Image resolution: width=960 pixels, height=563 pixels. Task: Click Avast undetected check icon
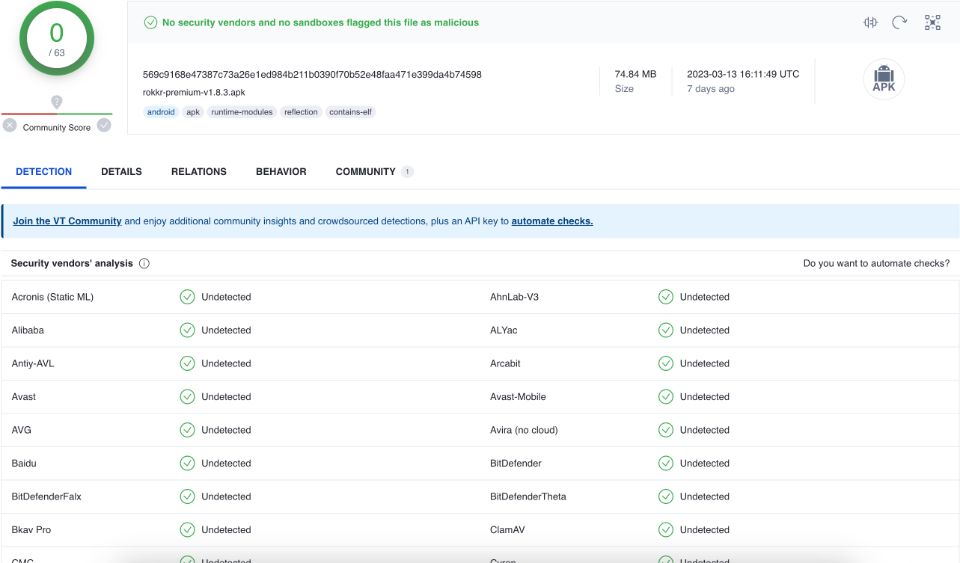[x=187, y=397]
